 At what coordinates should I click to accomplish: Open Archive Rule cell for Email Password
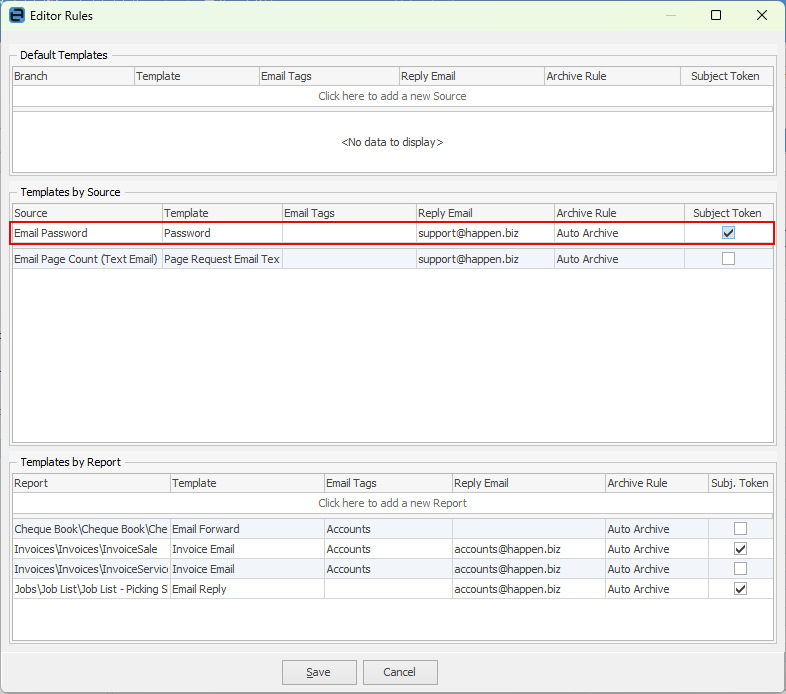point(618,233)
